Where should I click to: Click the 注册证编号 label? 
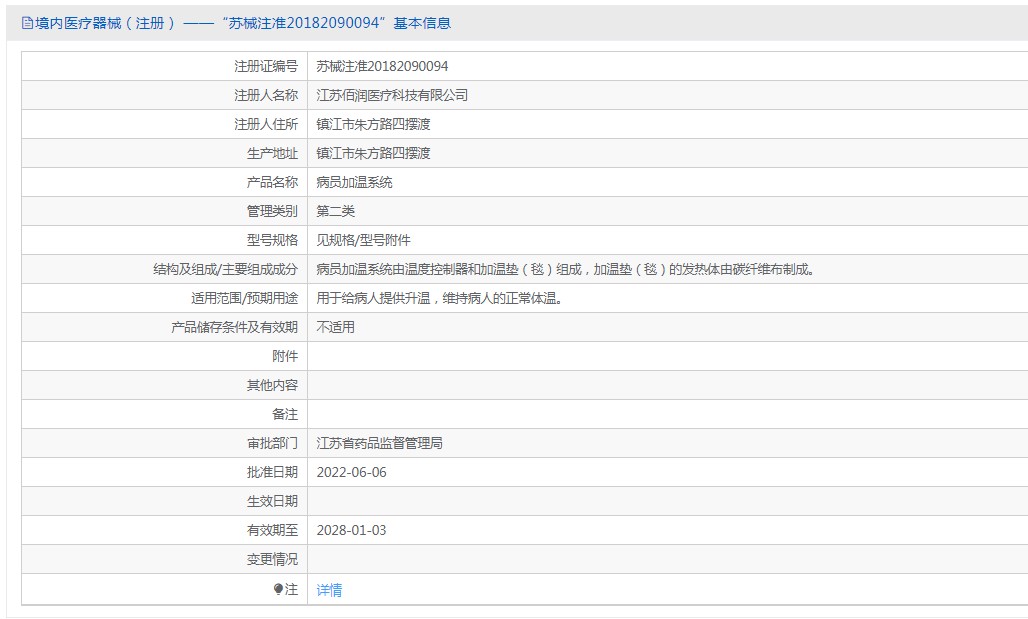266,66
